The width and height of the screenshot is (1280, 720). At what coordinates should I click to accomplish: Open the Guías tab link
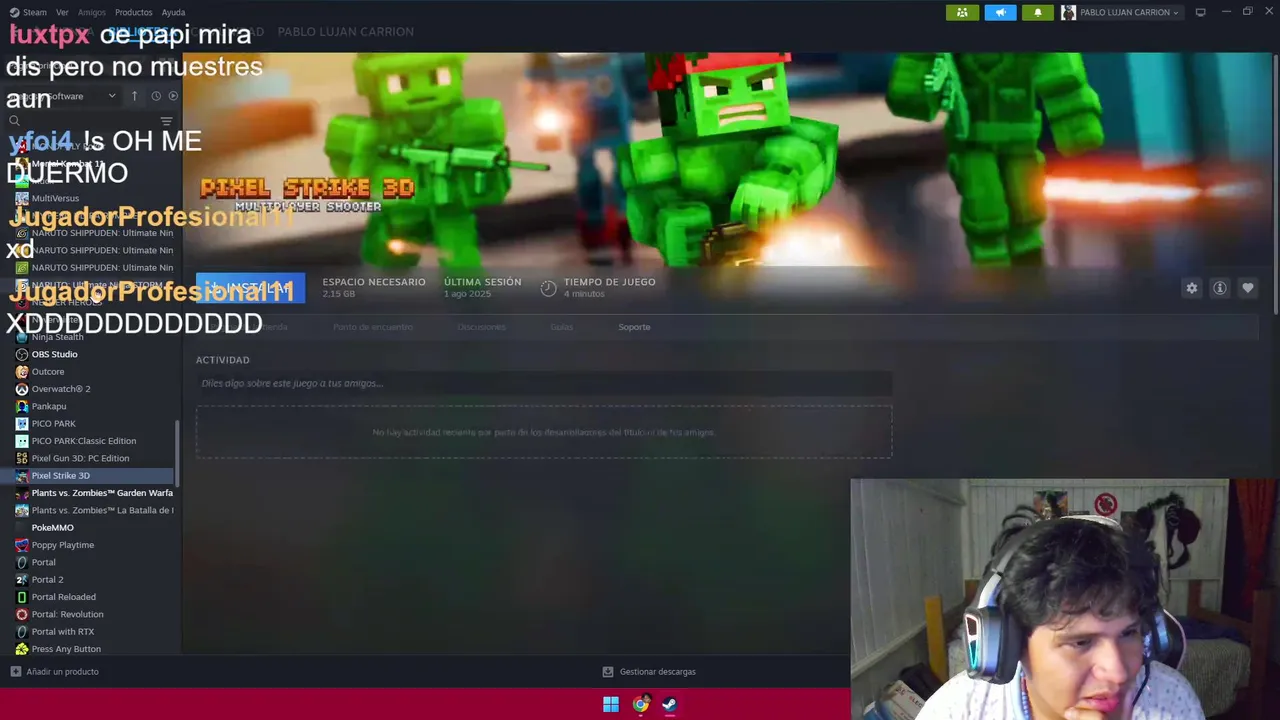(x=561, y=327)
